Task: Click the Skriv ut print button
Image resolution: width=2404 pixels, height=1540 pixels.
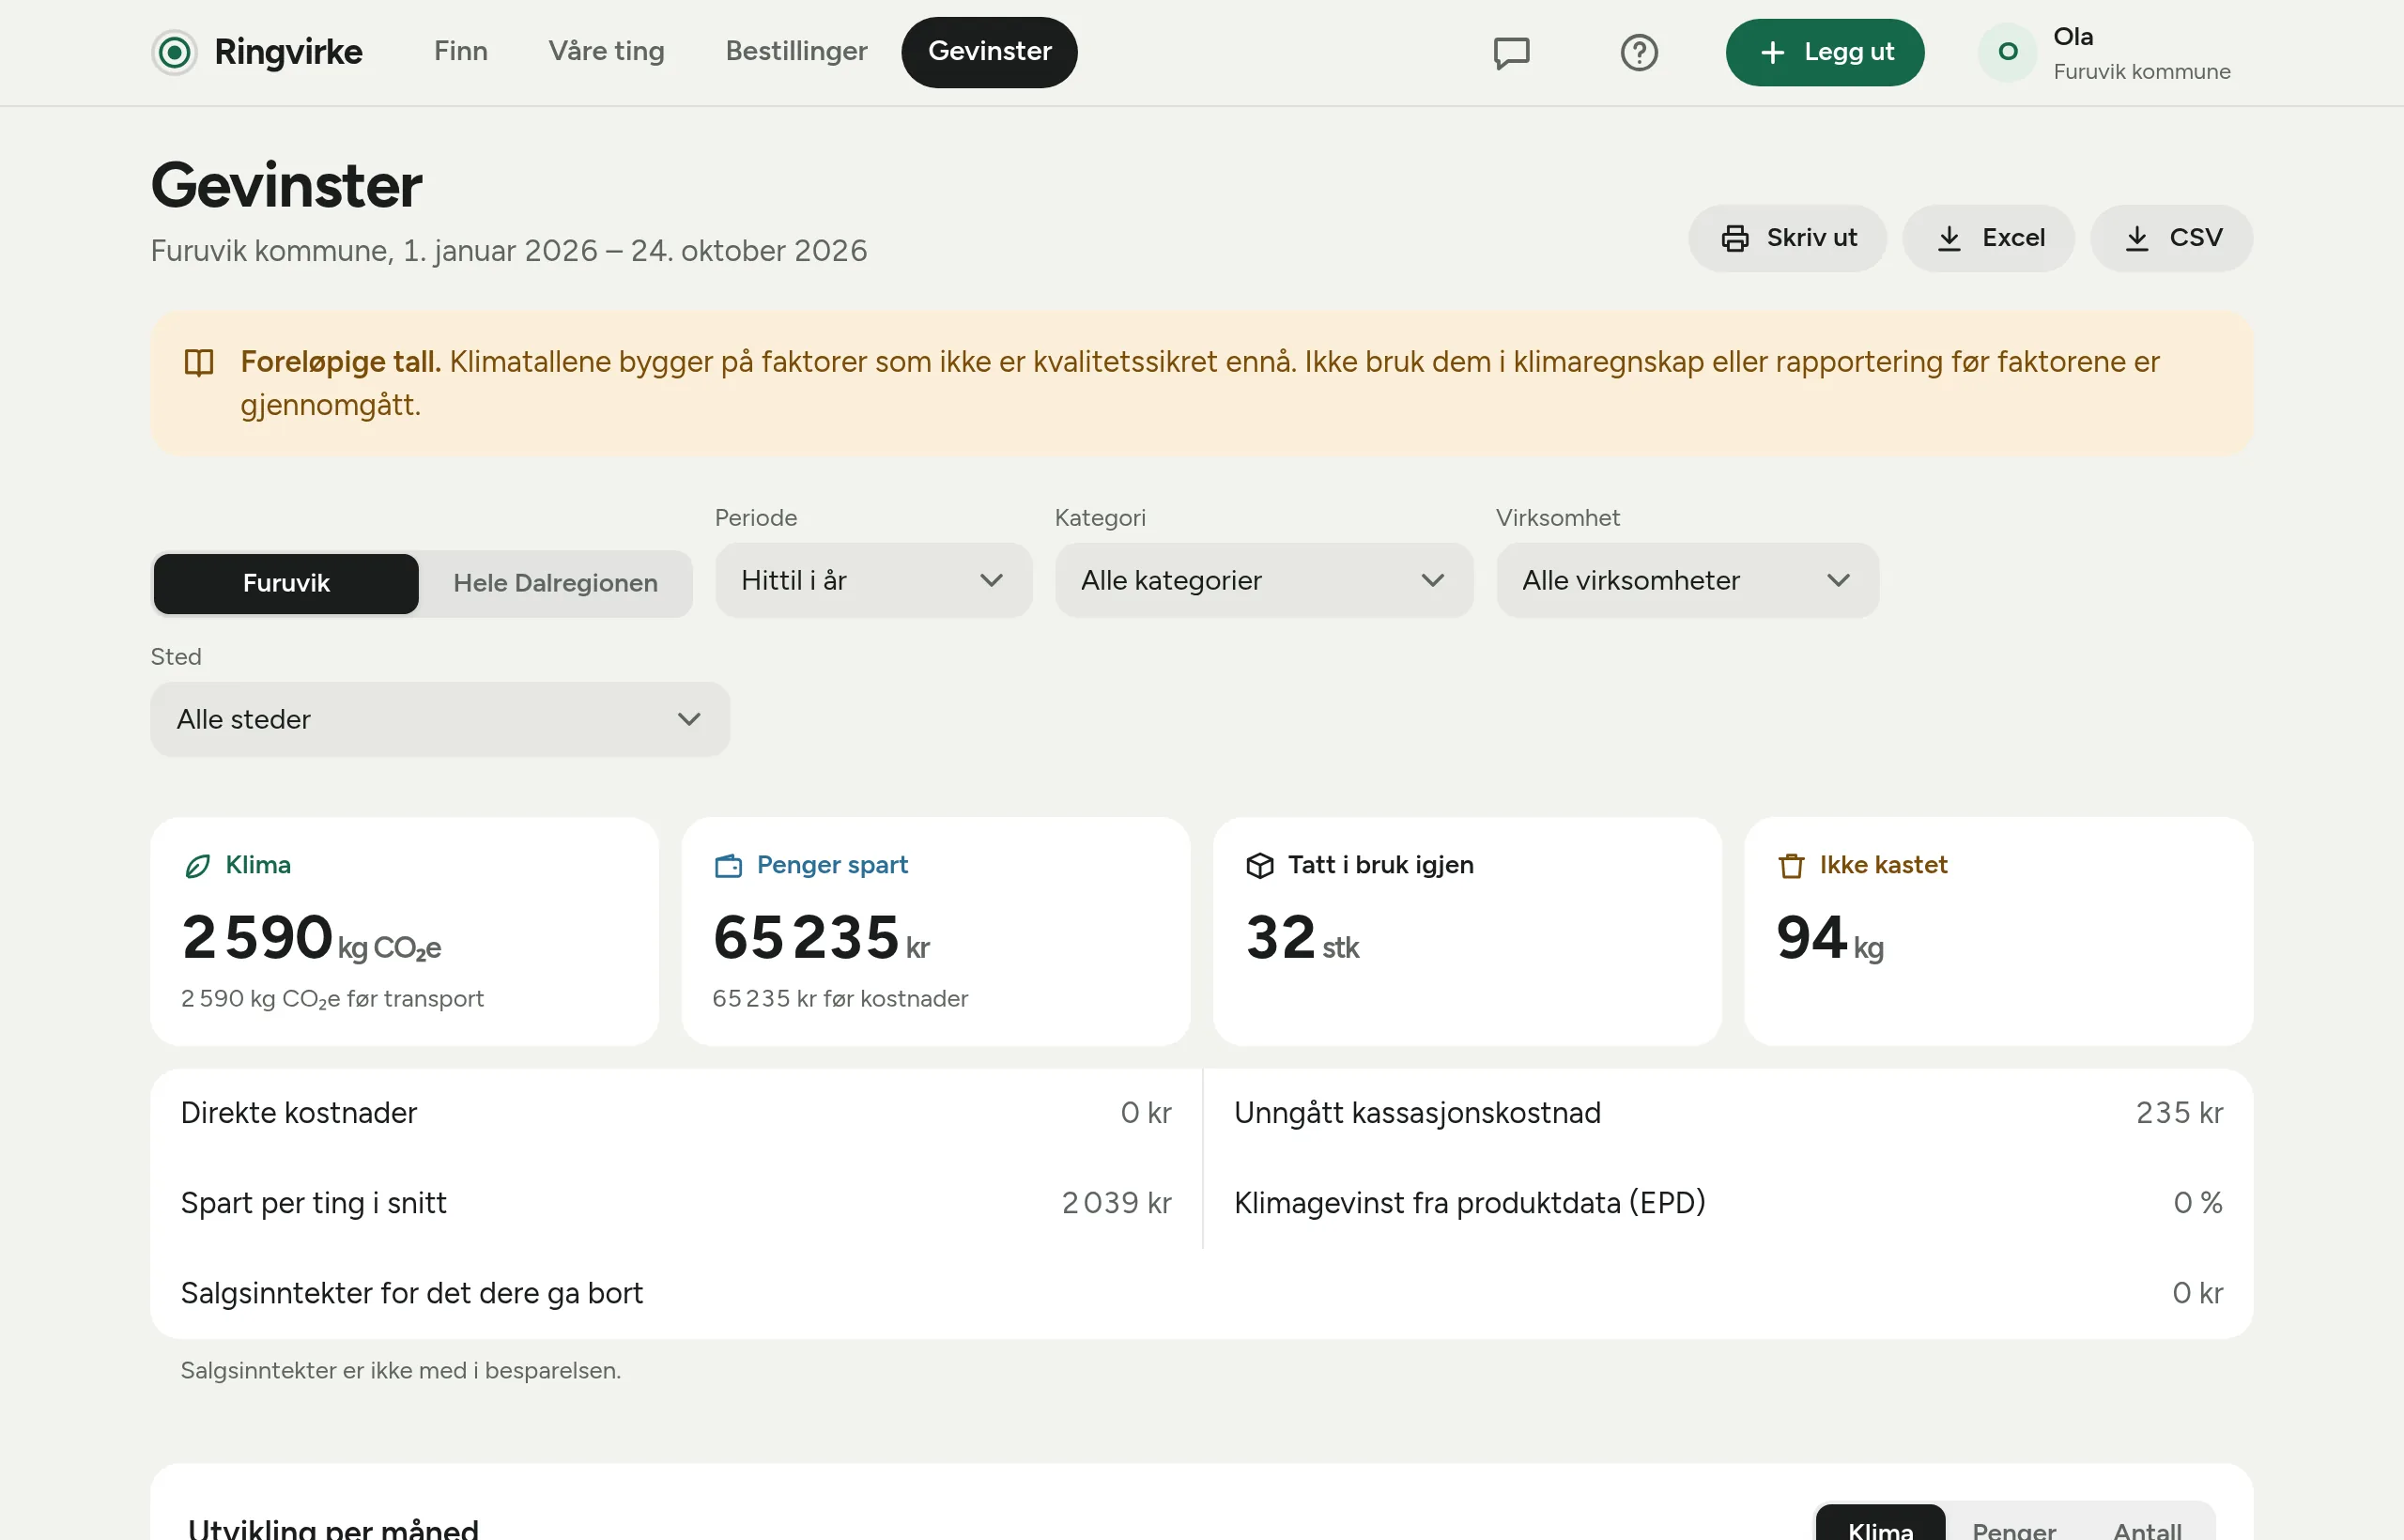Action: 1787,238
